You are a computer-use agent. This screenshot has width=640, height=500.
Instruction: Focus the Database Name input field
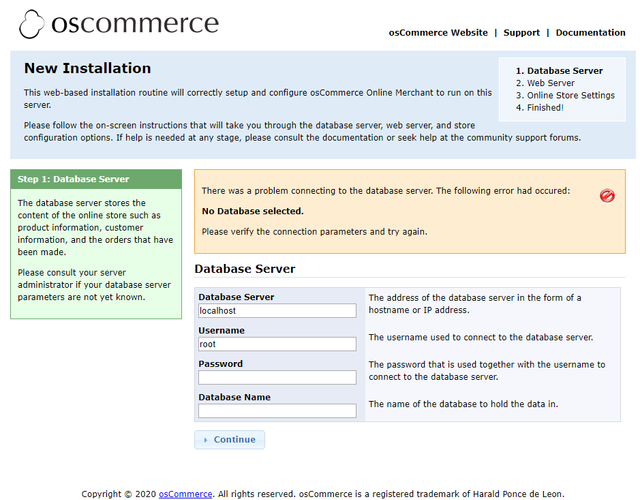(x=277, y=411)
